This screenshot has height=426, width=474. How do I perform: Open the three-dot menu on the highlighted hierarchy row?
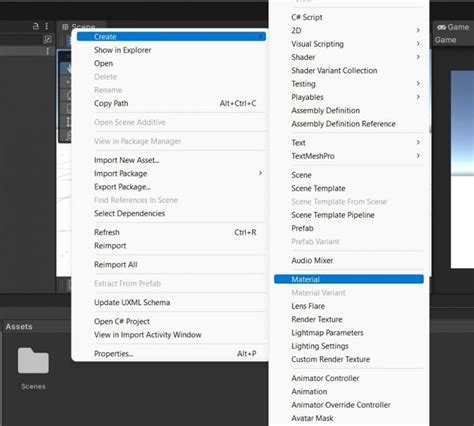tap(48, 51)
